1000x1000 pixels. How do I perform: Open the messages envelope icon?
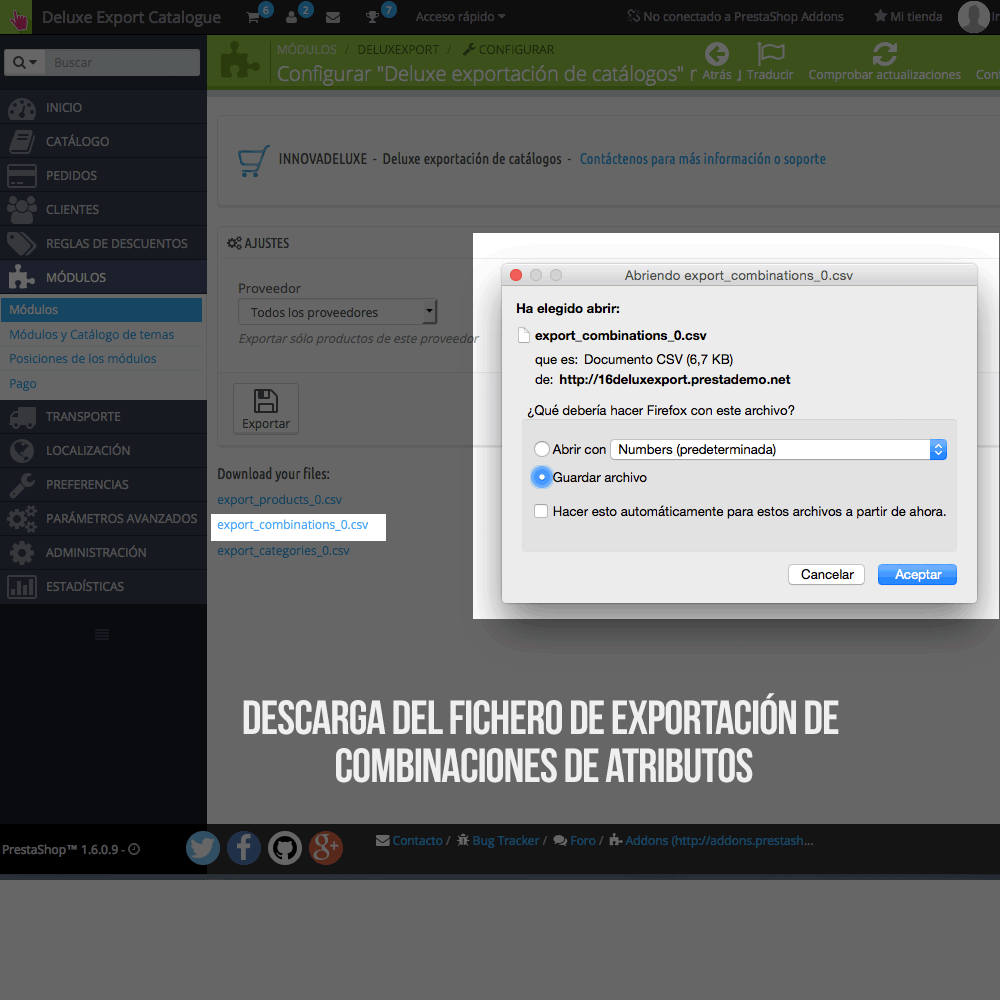pos(333,17)
